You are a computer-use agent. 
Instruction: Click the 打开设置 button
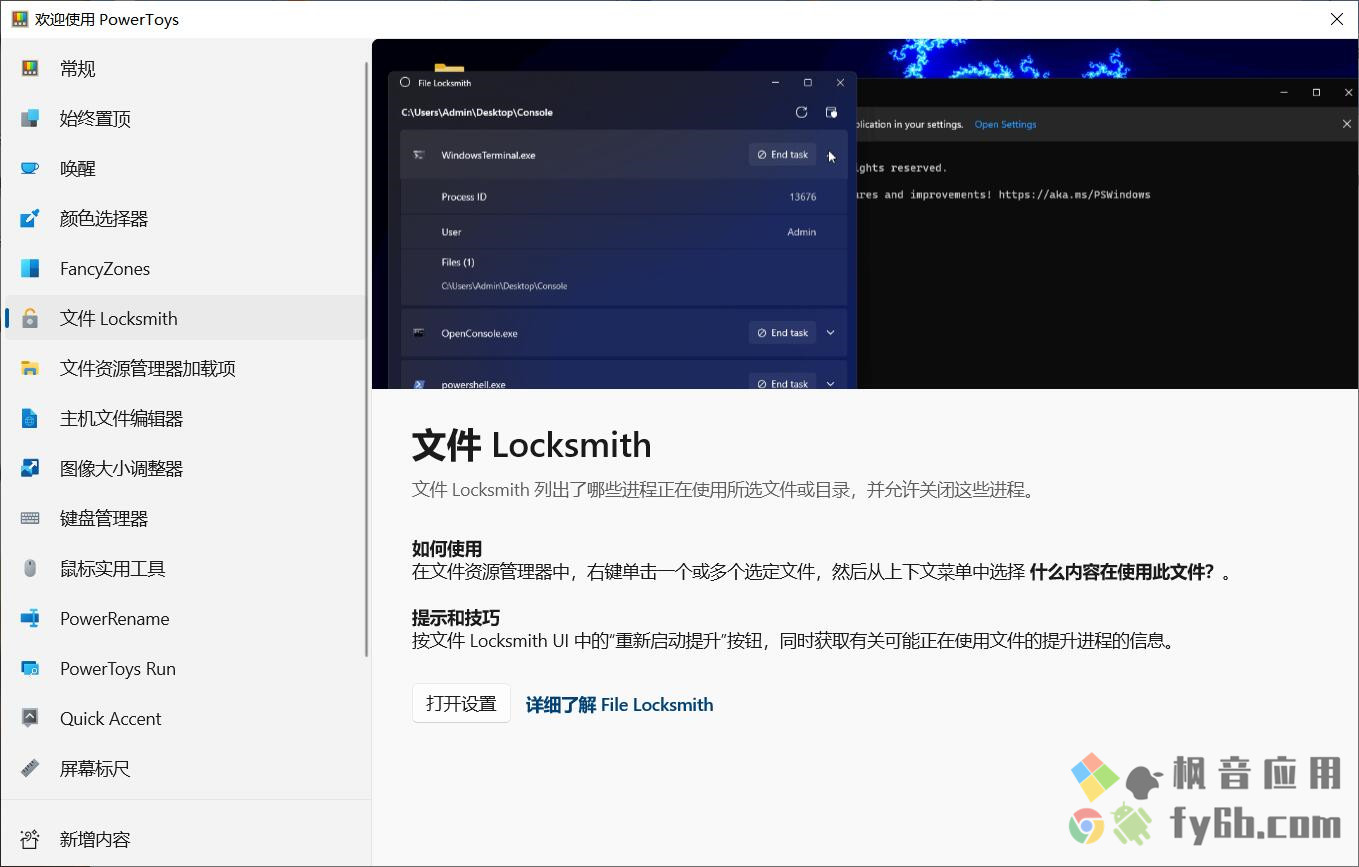click(461, 704)
